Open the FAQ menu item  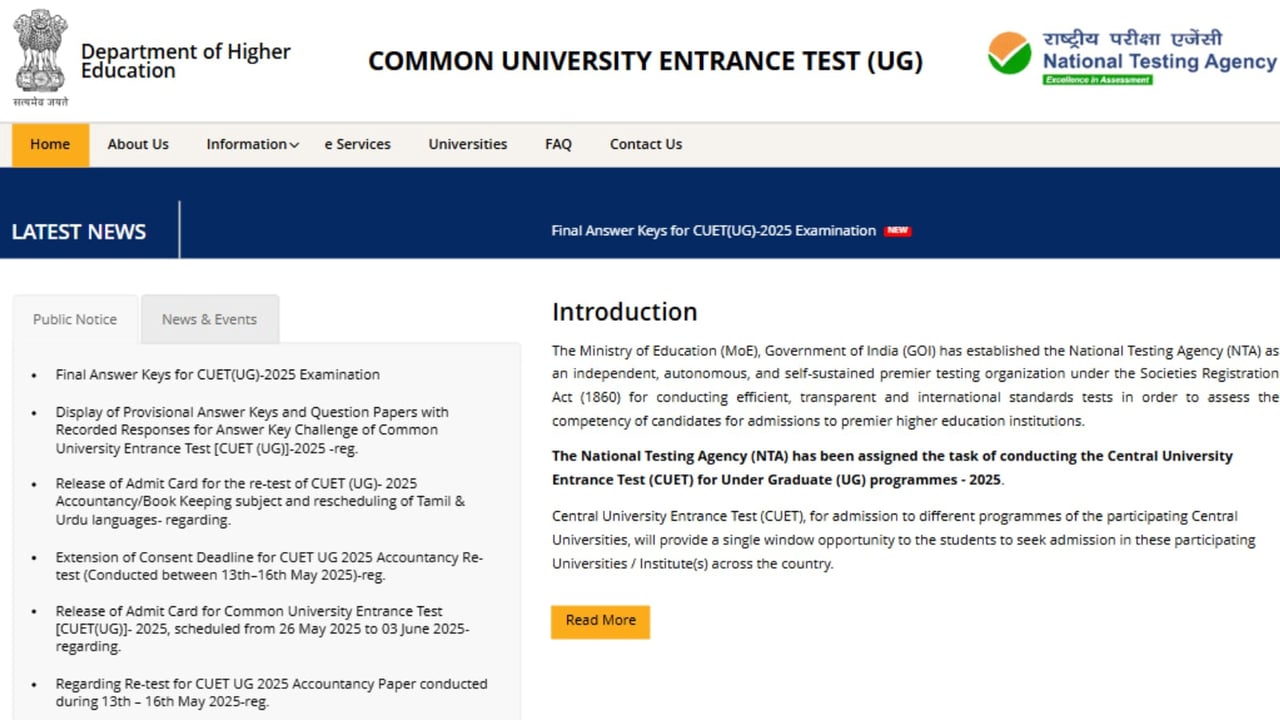point(558,145)
